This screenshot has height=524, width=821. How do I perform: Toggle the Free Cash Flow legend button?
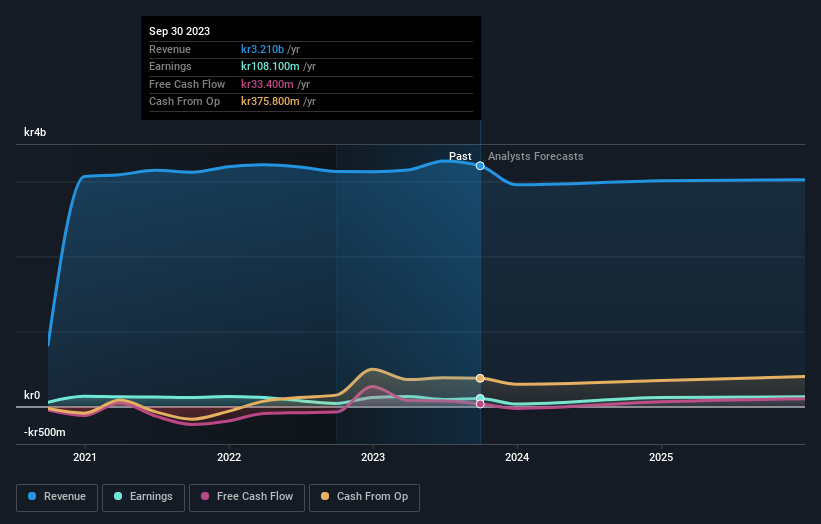[x=247, y=497]
